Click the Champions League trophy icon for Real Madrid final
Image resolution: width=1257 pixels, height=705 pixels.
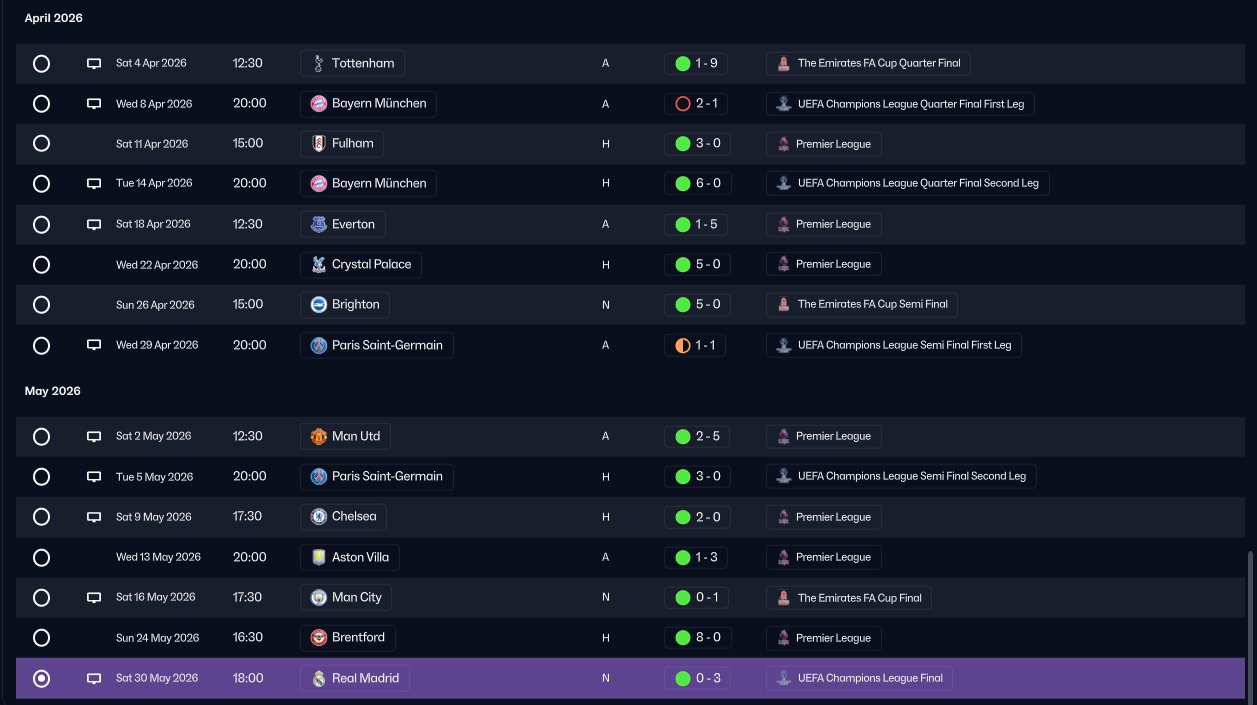[784, 678]
